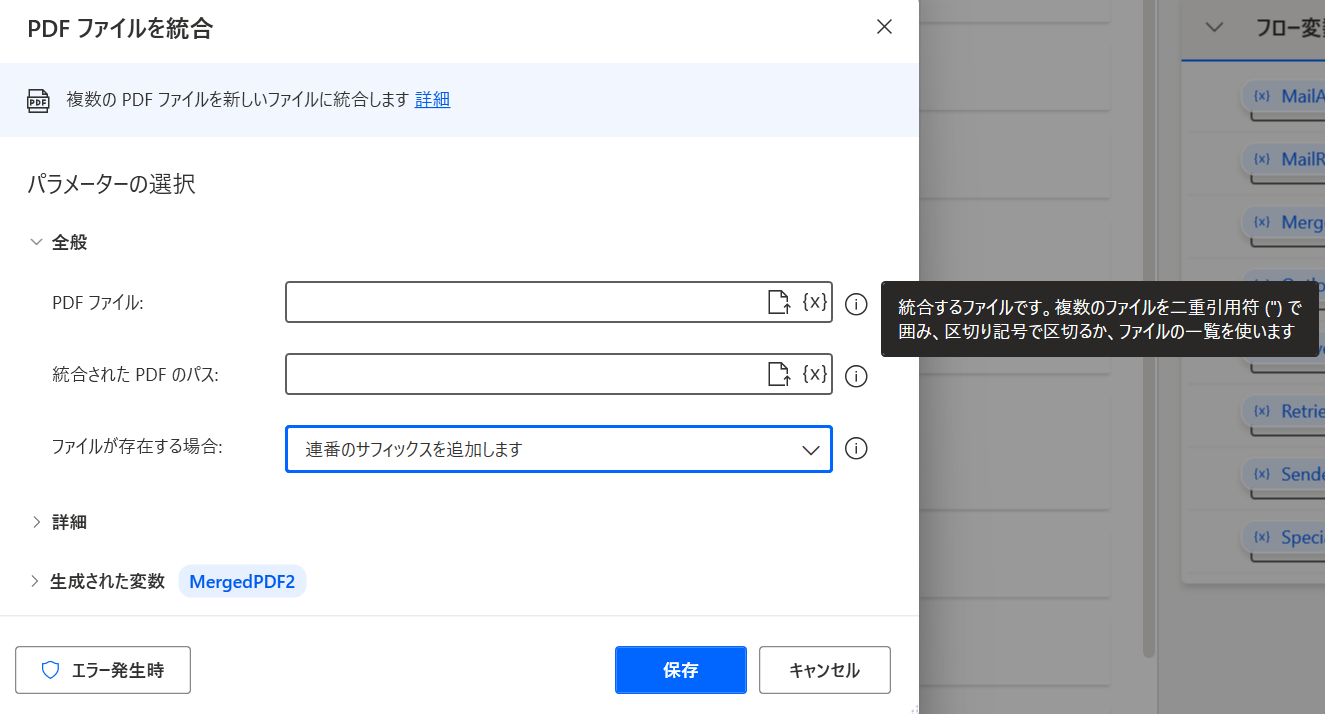Image resolution: width=1325 pixels, height=714 pixels.
Task: Select the Speci variable in the flow variables panel
Action: [x=1284, y=538]
